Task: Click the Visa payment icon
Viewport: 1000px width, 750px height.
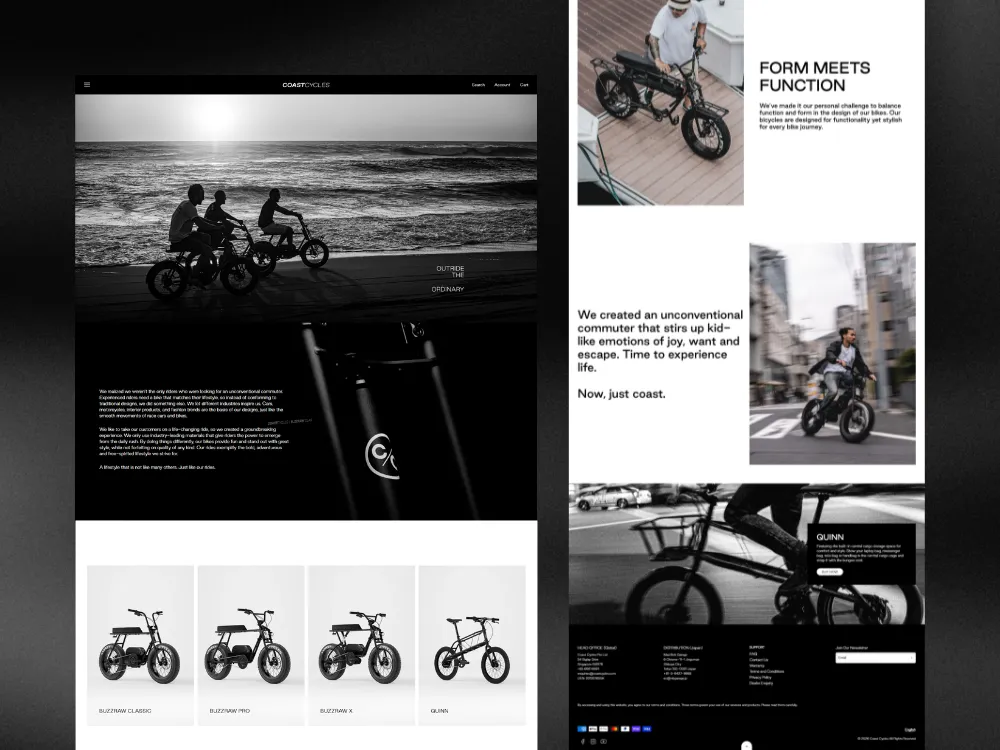Action: (647, 729)
